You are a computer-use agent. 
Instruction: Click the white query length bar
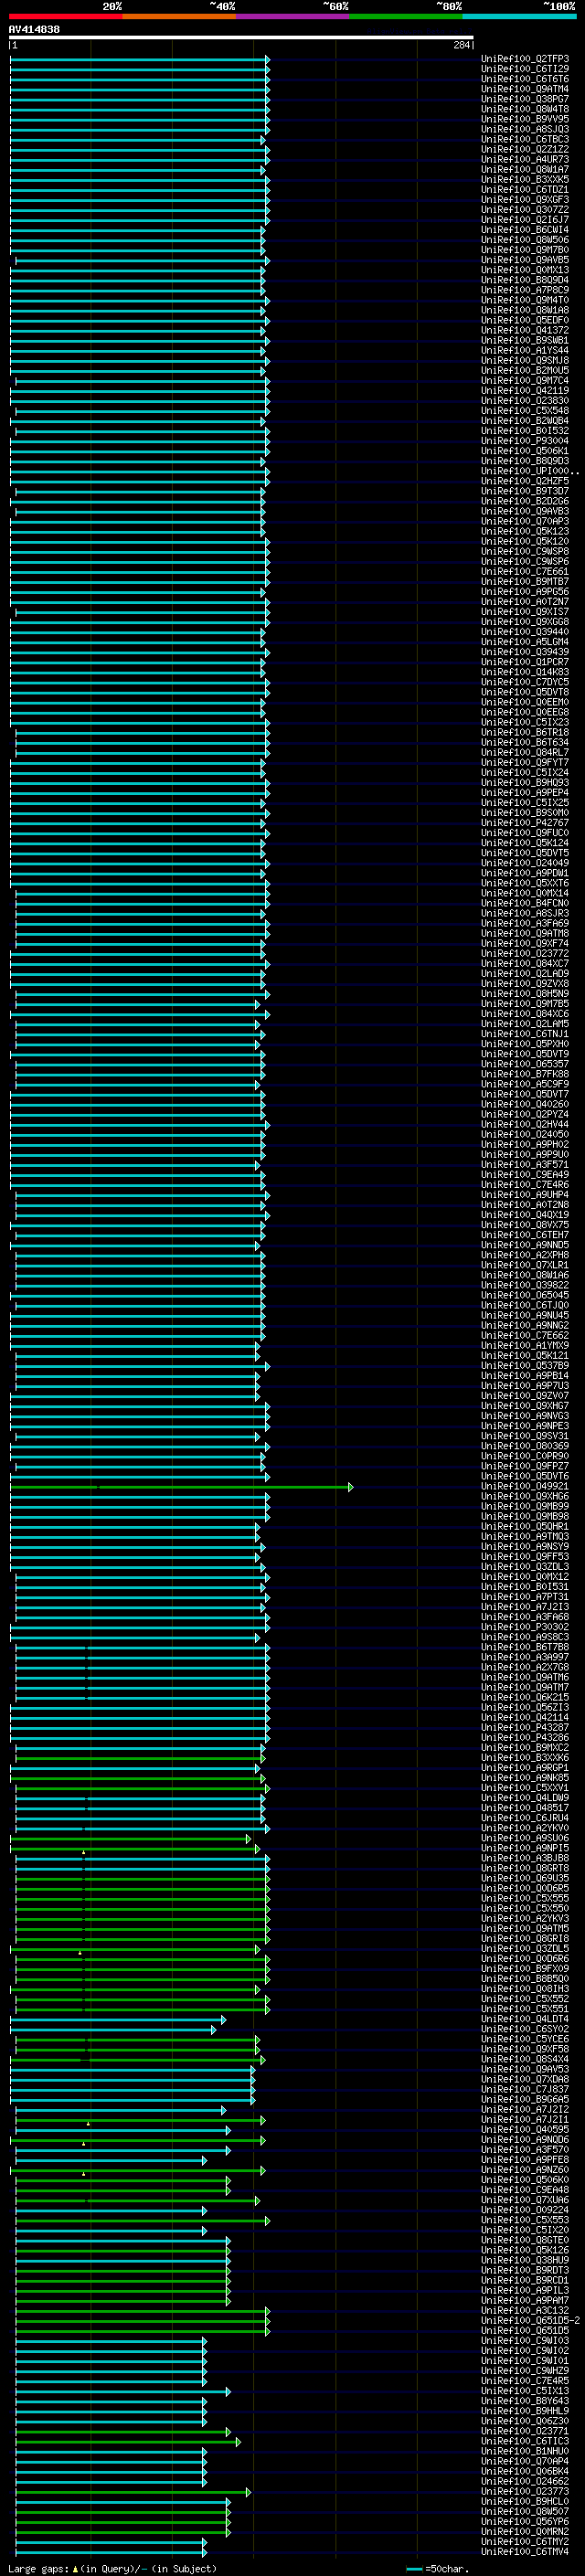241,38
